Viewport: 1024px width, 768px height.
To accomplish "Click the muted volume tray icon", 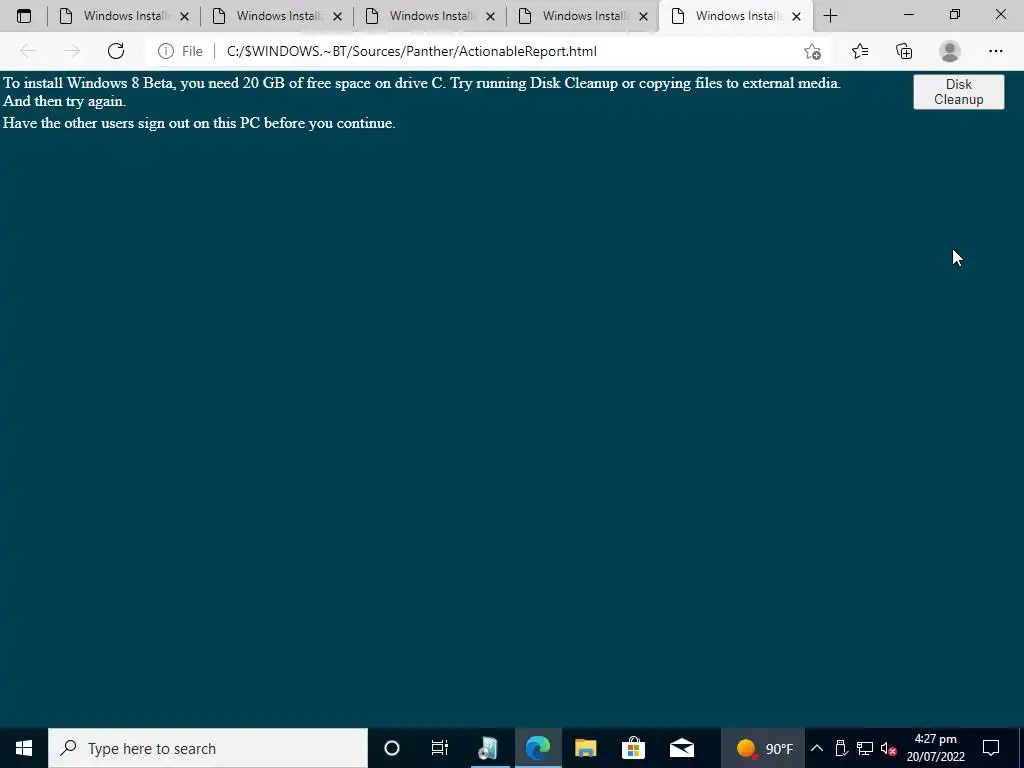I will 888,748.
